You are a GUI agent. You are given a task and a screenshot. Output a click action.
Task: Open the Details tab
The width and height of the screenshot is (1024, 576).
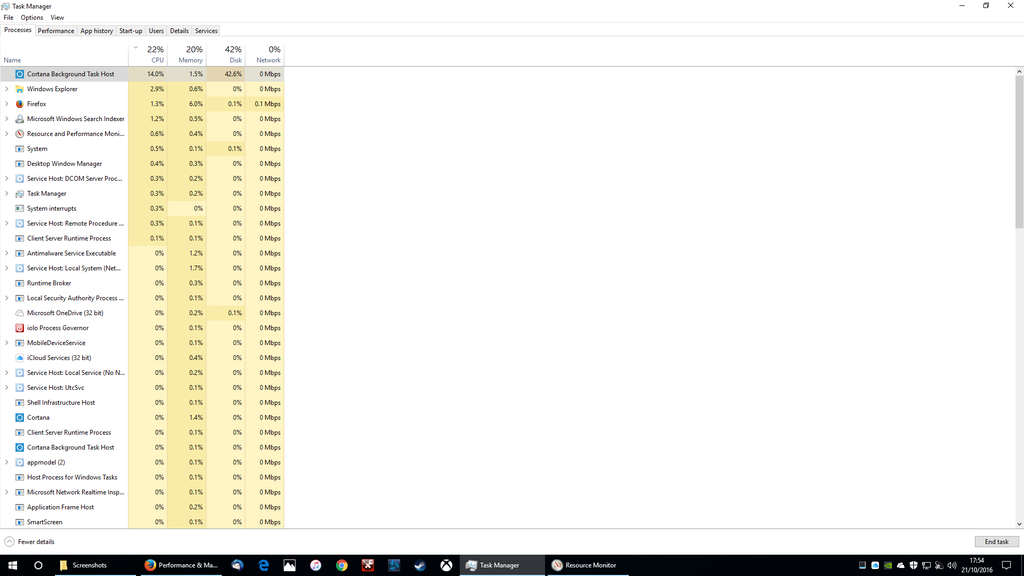point(179,31)
